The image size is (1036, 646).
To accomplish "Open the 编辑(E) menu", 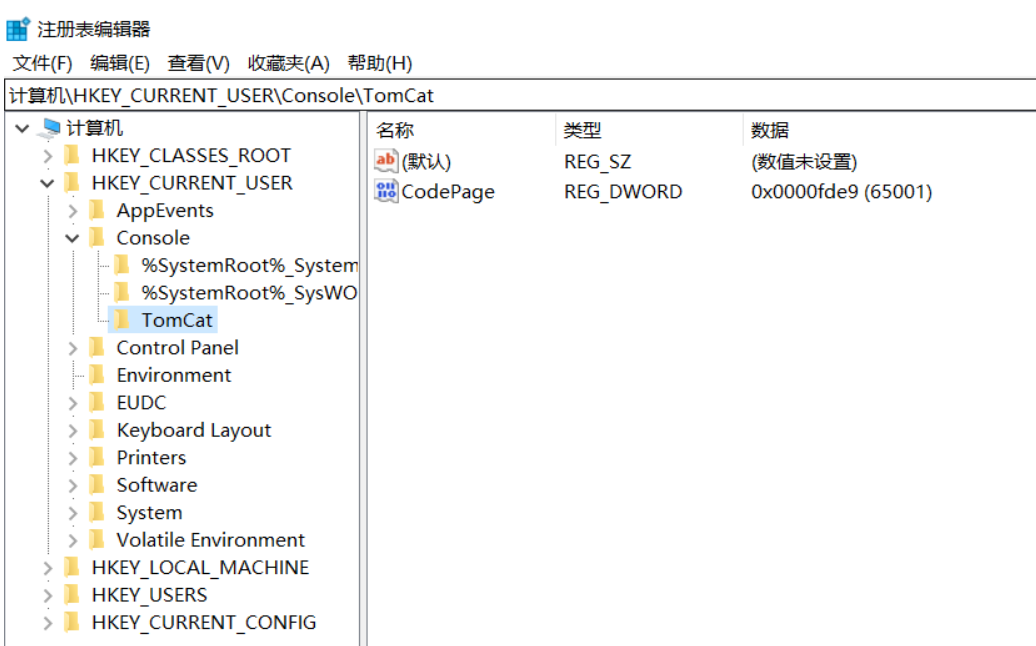I will (120, 63).
